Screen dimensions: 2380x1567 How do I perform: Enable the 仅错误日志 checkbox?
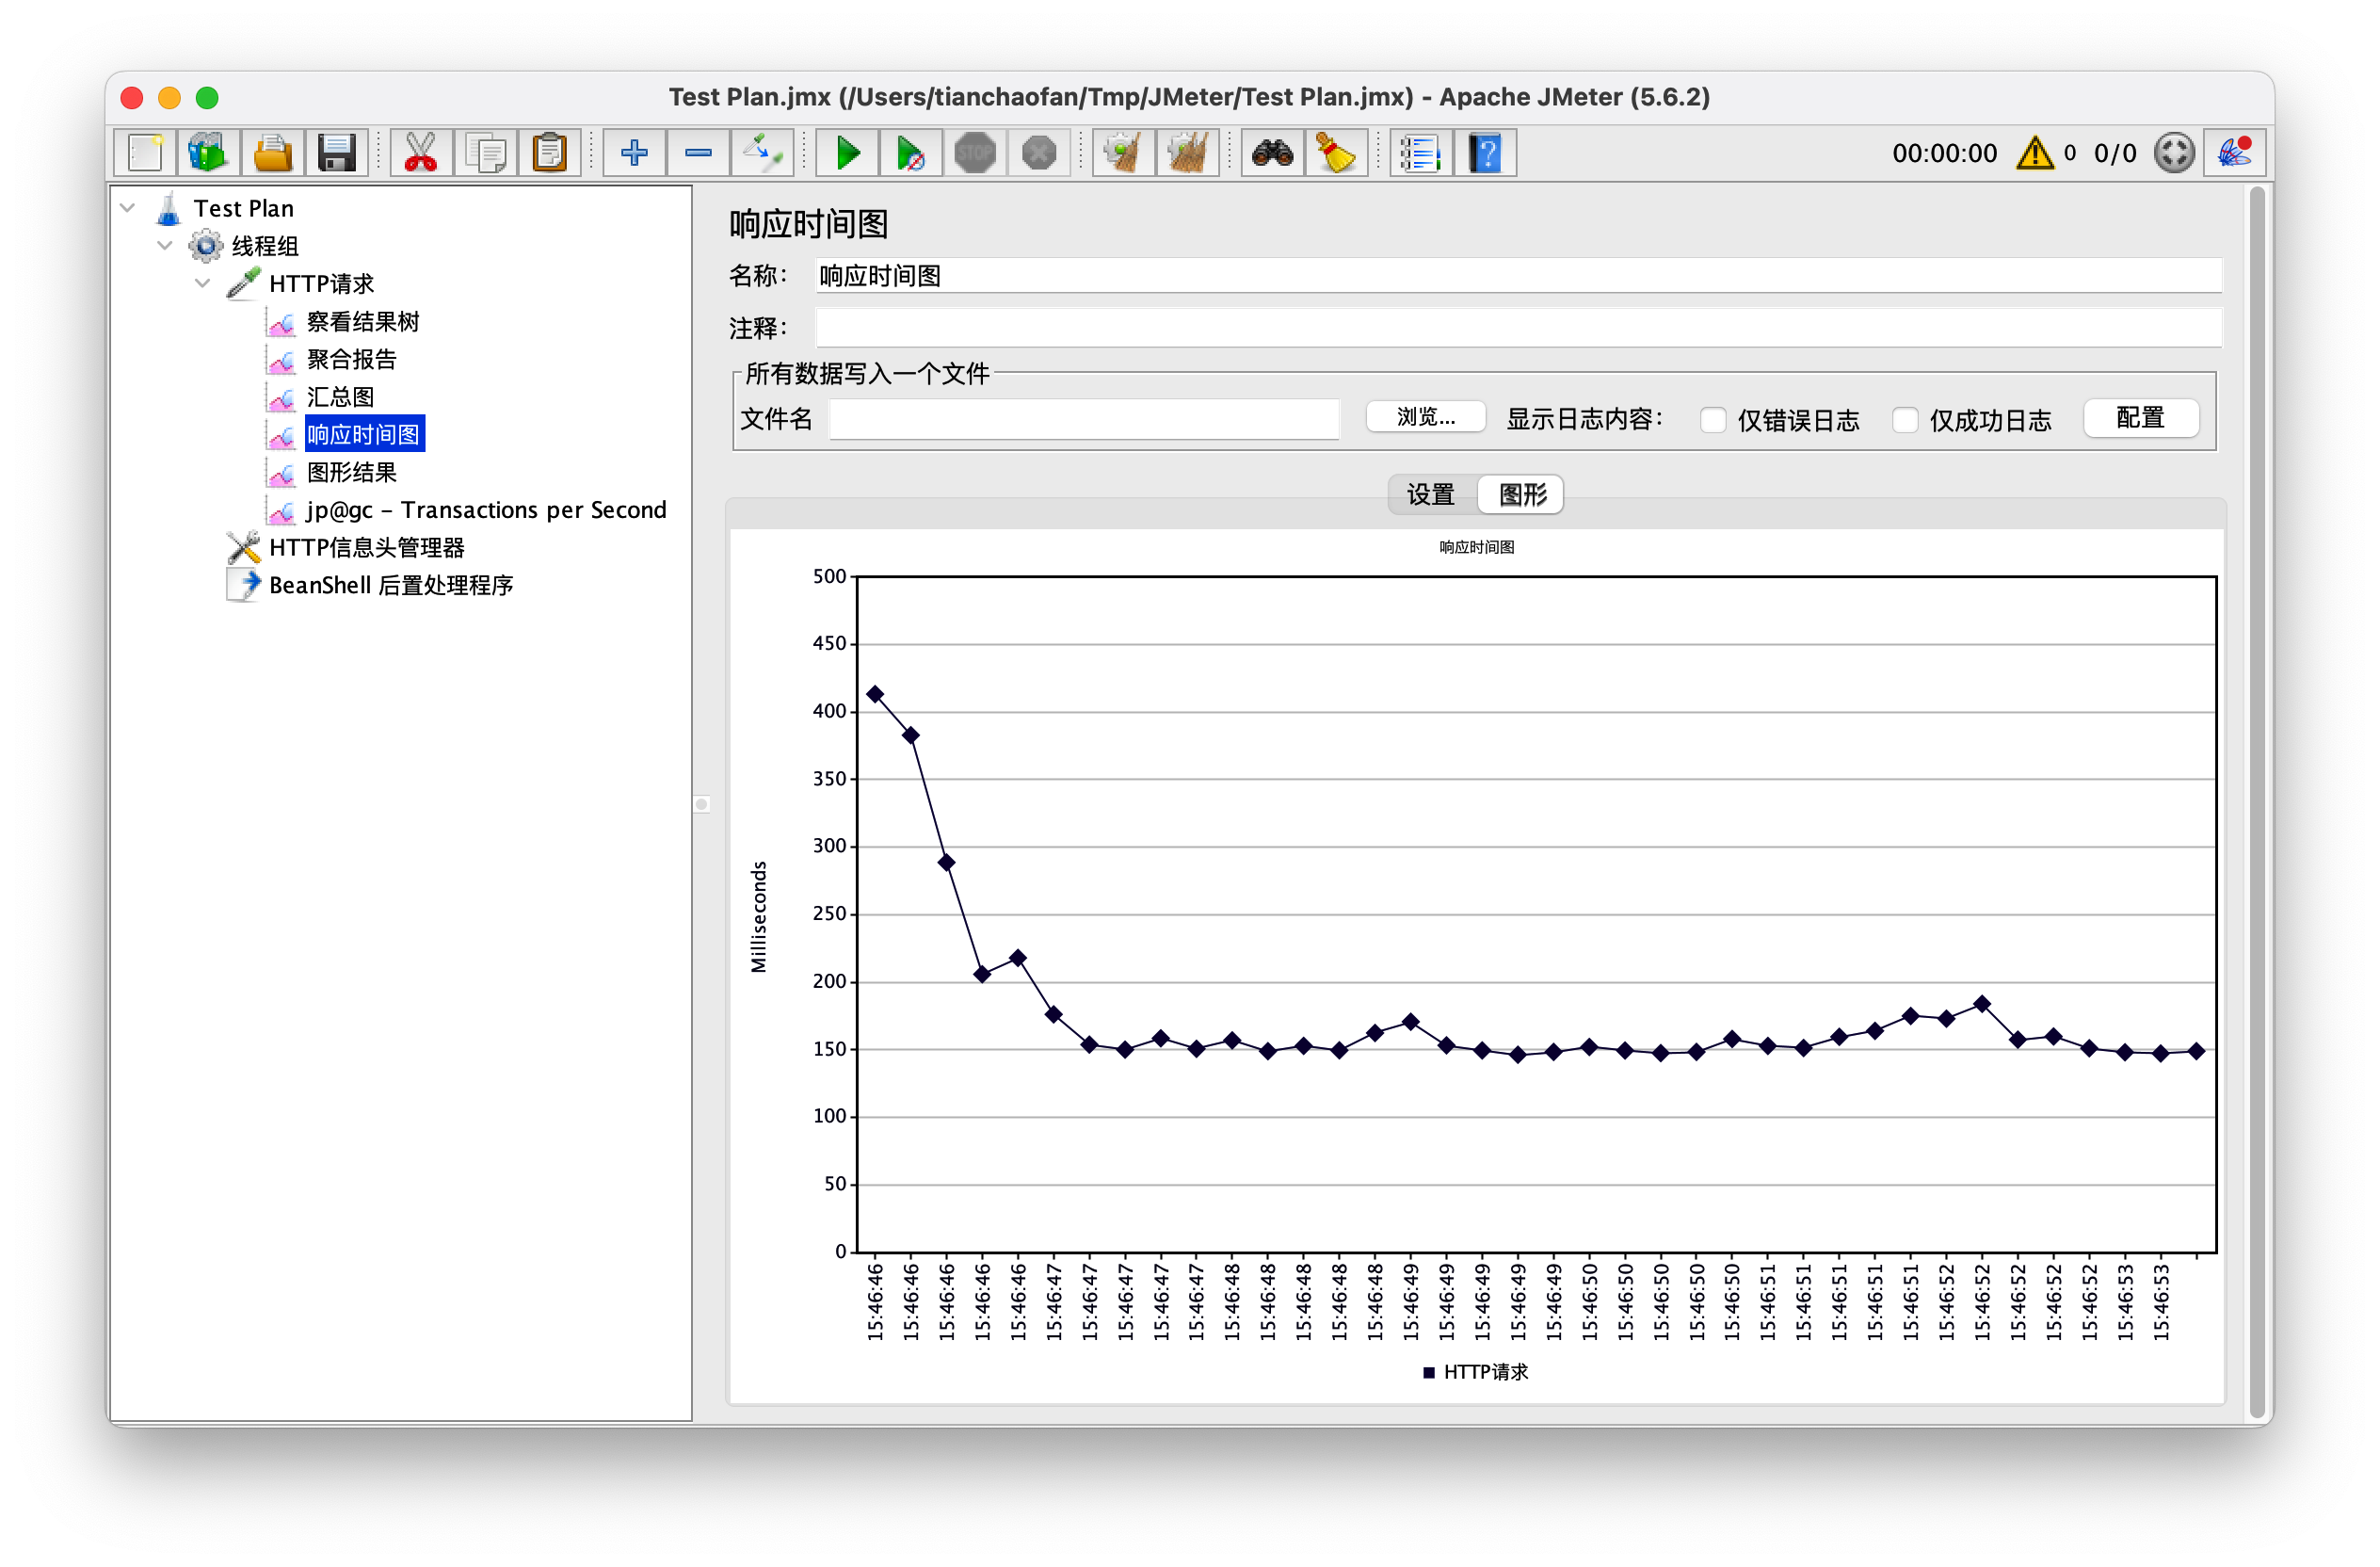(1713, 420)
